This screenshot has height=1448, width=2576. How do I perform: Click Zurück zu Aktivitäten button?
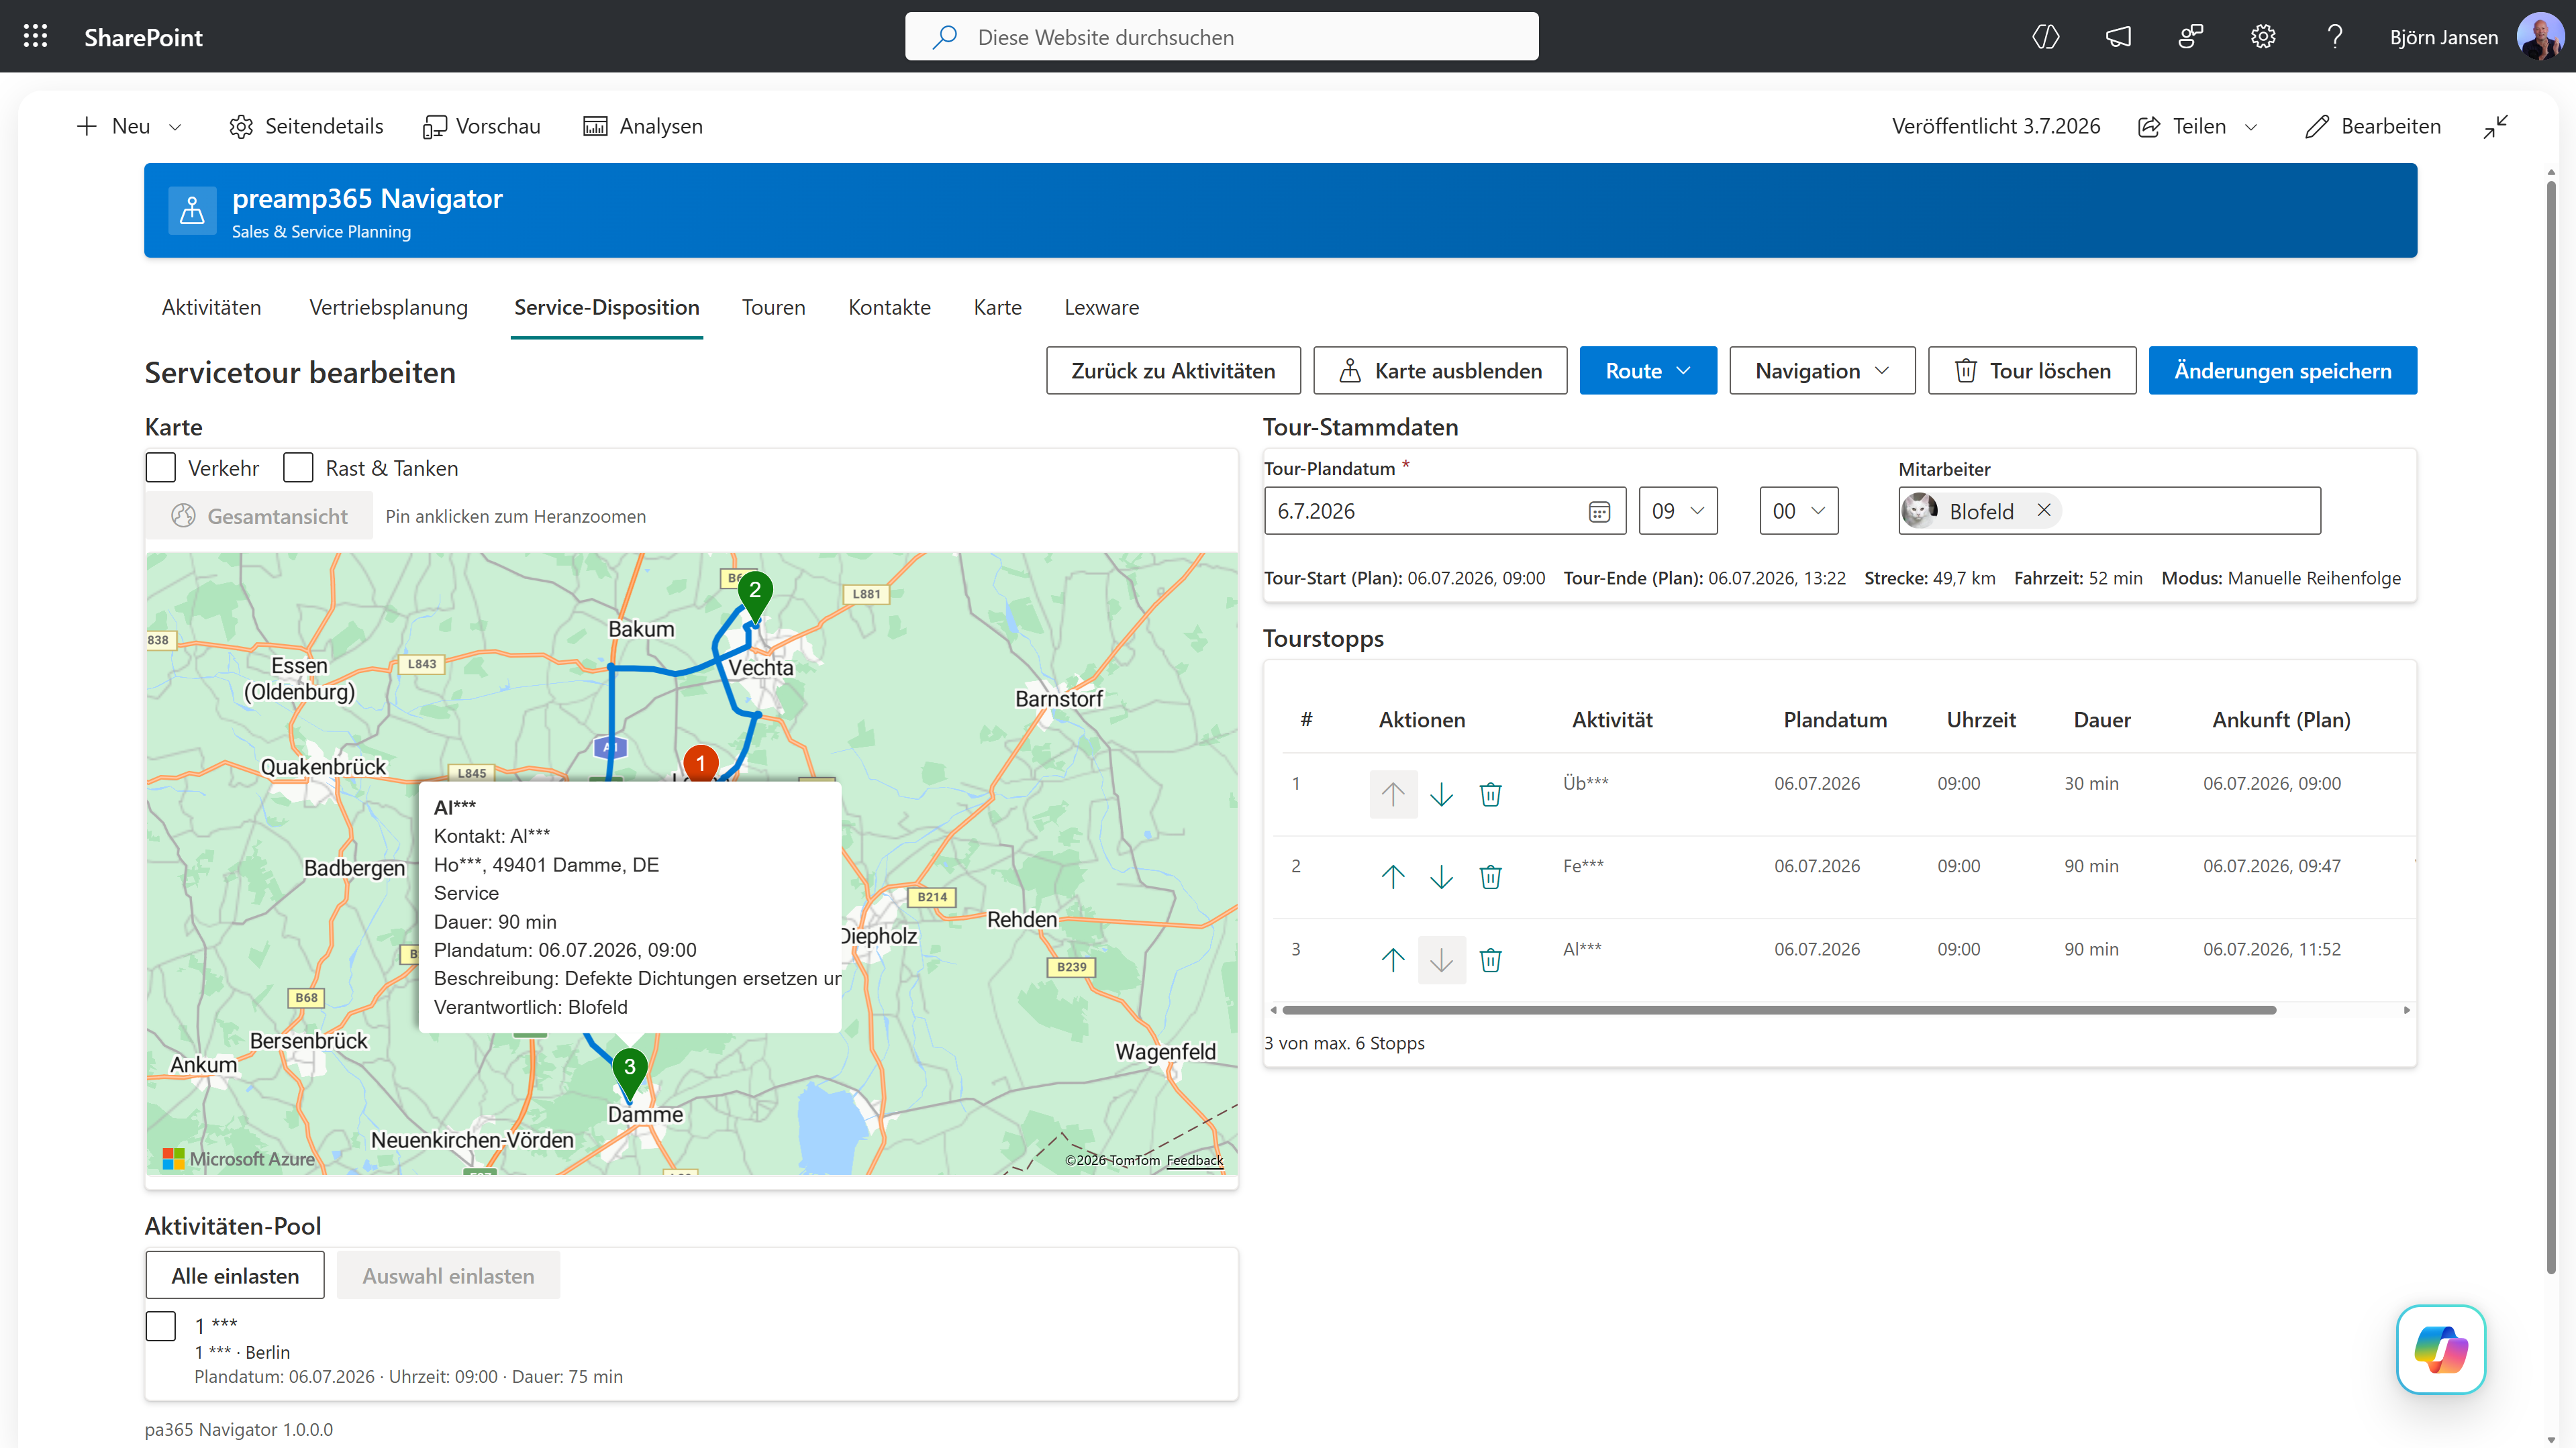[1173, 371]
